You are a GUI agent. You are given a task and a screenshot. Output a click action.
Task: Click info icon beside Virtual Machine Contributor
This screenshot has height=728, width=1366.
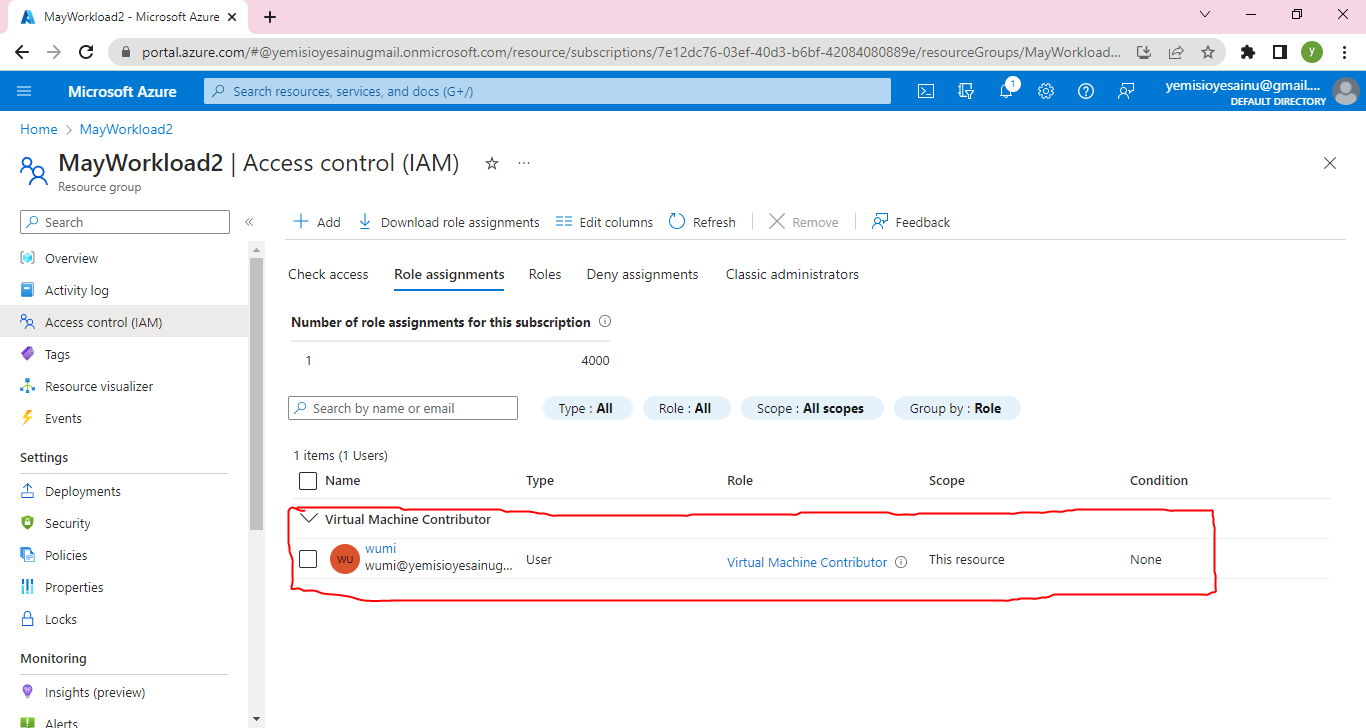[901, 562]
